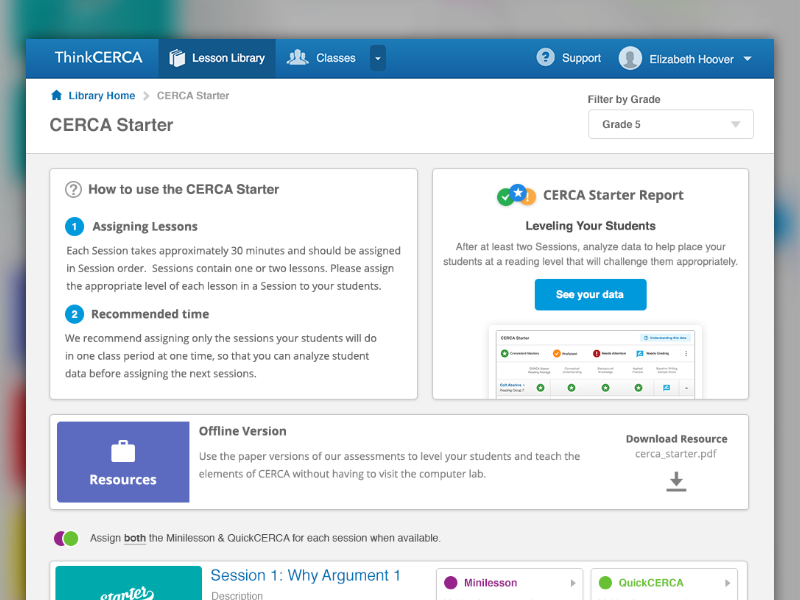Image resolution: width=800 pixels, height=600 pixels.
Task: Open the Filter by Grade dropdown
Action: [x=670, y=124]
